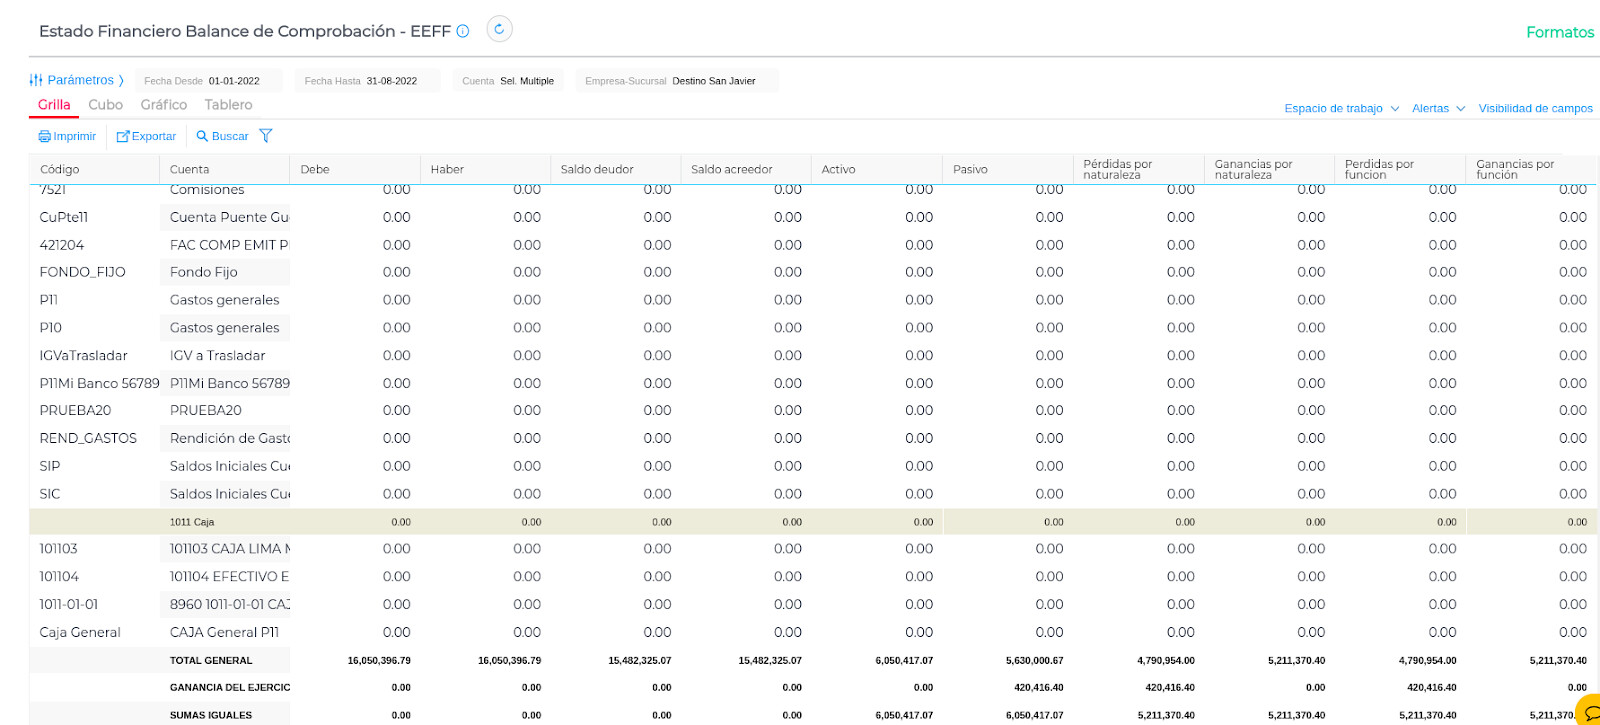Sort by the Saldo deudor column header

click(x=597, y=169)
